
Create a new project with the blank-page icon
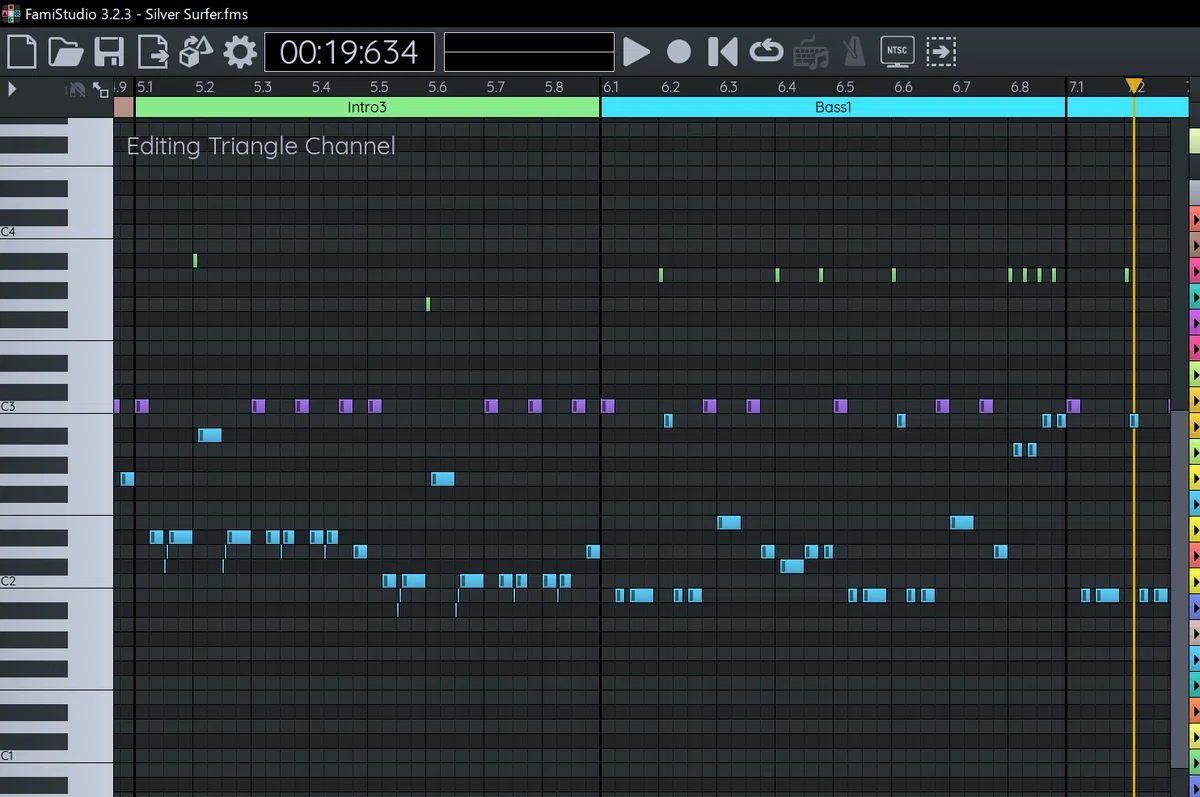coord(22,51)
